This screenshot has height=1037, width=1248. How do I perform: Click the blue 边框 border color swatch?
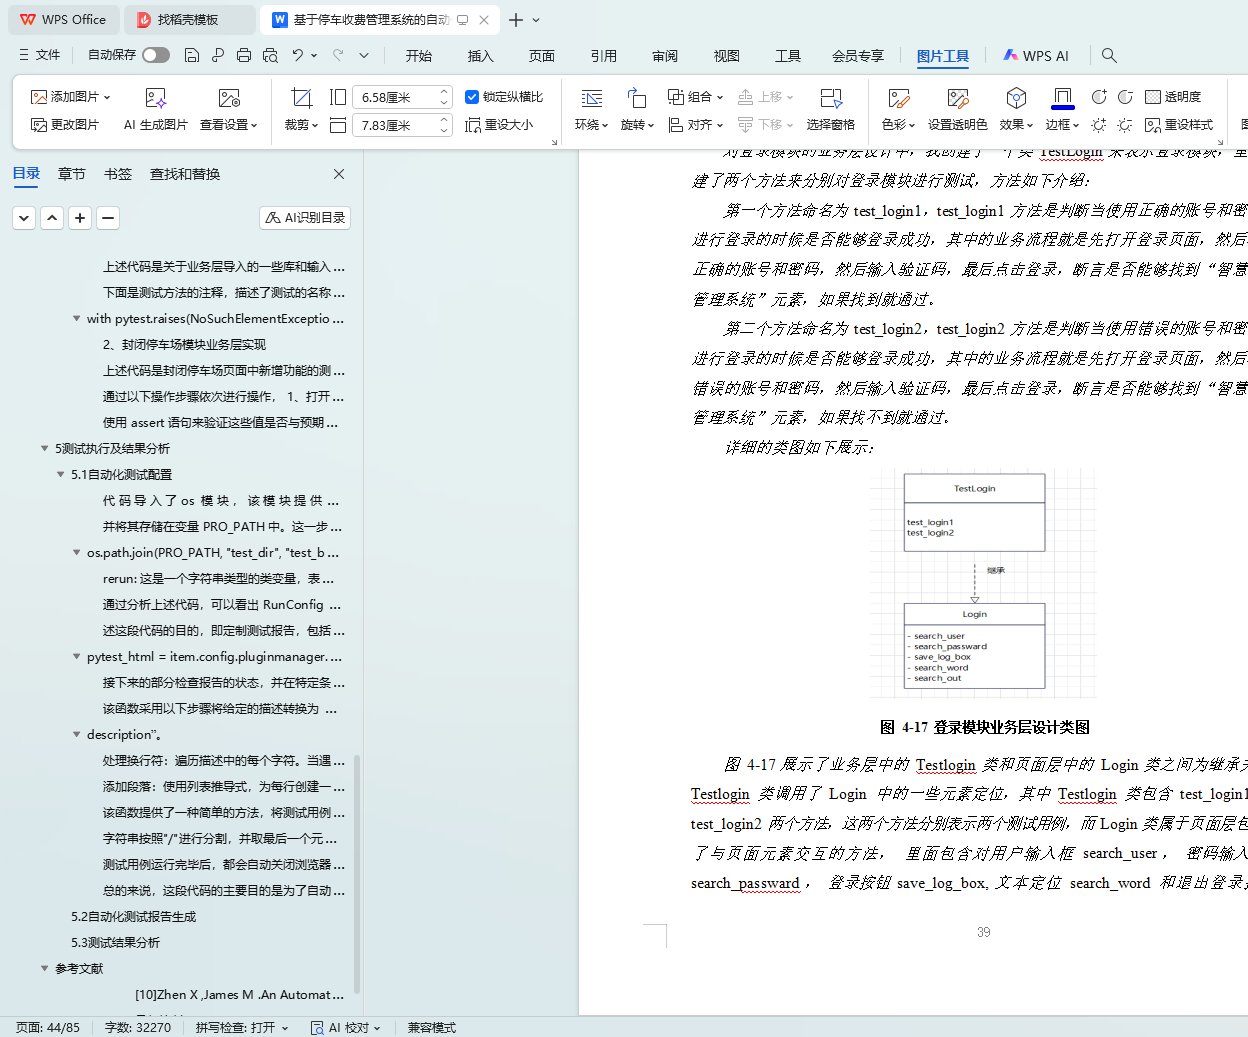coord(1062,98)
